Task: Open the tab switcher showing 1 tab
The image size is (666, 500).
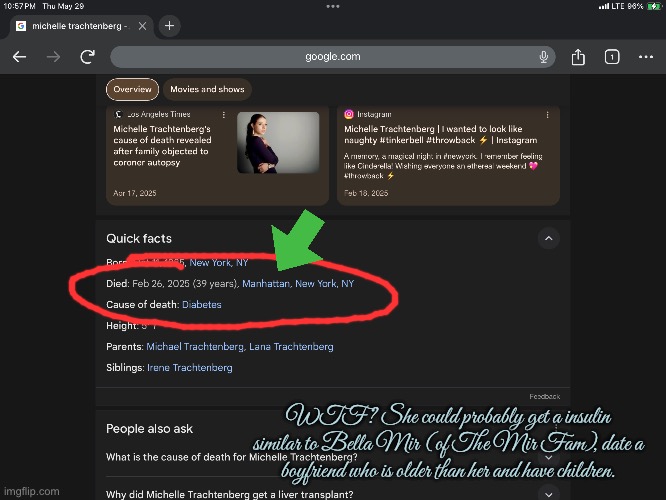Action: pos(612,56)
